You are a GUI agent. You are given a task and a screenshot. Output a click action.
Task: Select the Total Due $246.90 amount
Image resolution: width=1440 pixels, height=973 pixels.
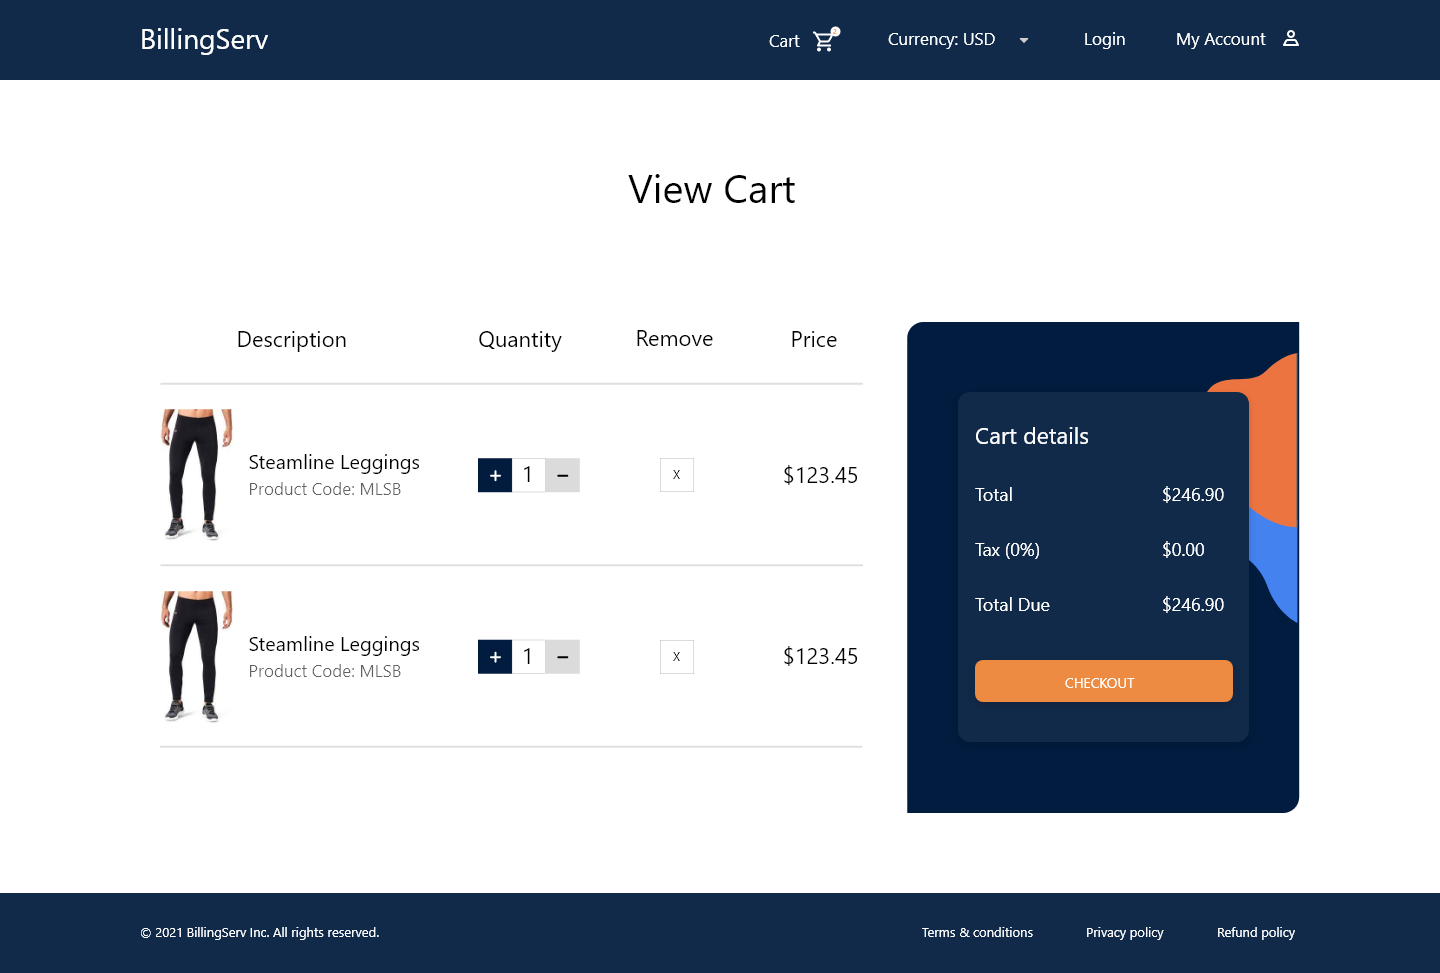pyautogui.click(x=1193, y=605)
